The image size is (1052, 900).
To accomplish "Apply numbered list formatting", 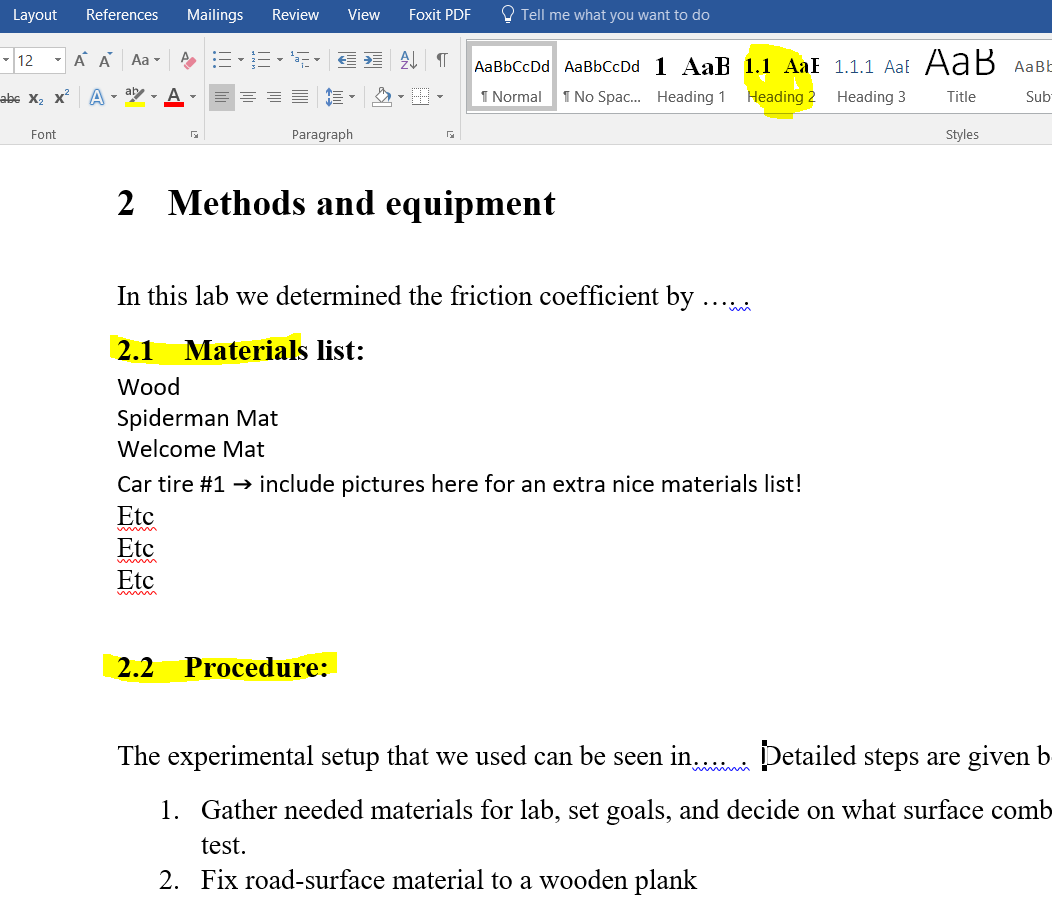I will click(x=260, y=60).
